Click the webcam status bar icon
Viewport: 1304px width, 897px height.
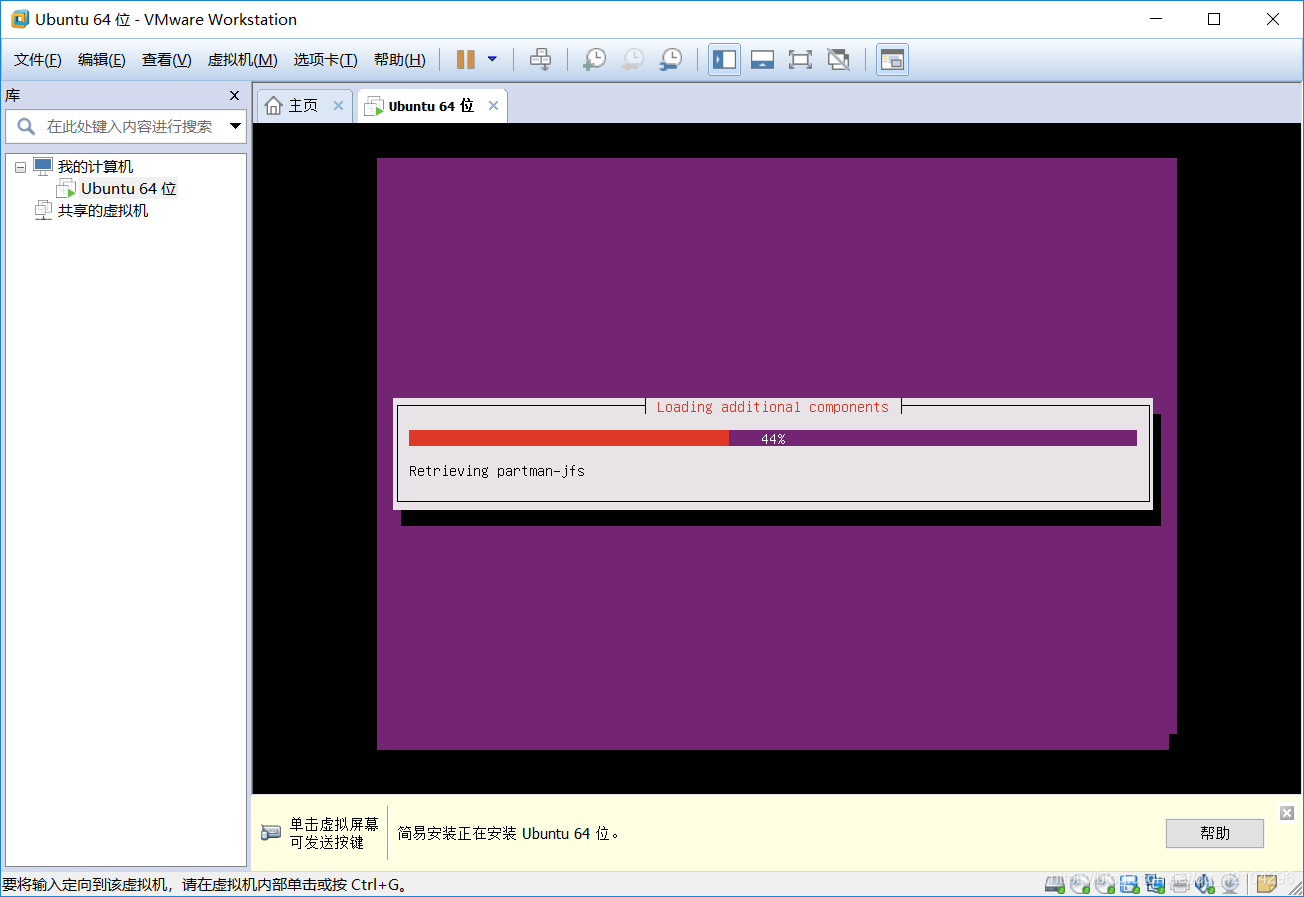click(1231, 883)
